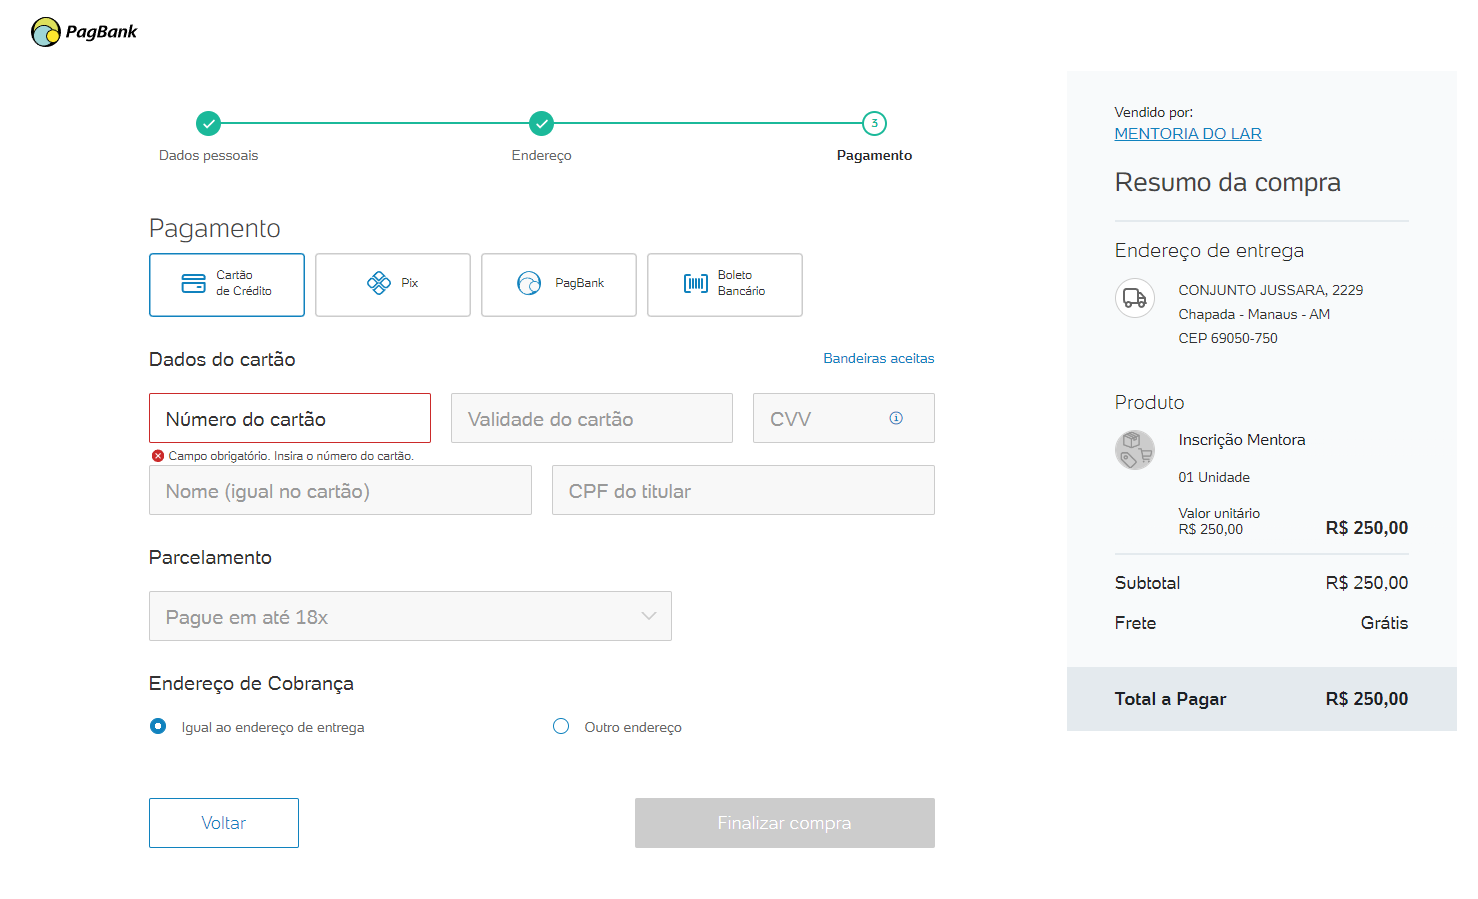Select the Cartão de Crédito payment method
The height and width of the screenshot is (899, 1478).
pos(227,285)
